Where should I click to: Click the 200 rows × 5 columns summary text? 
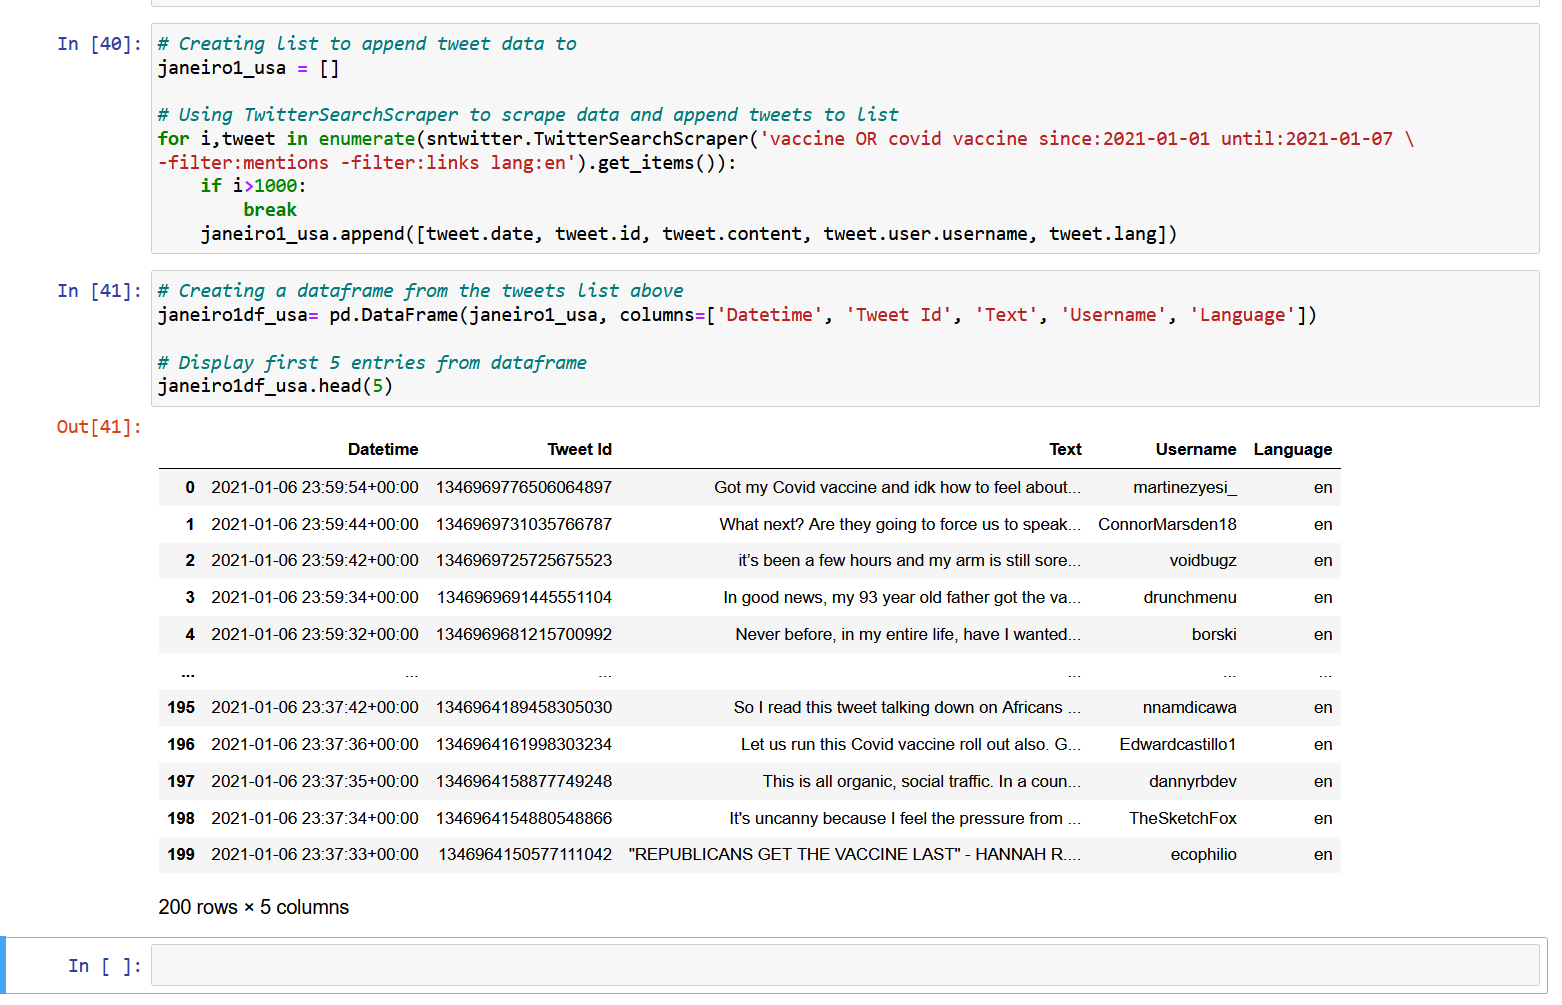253,907
